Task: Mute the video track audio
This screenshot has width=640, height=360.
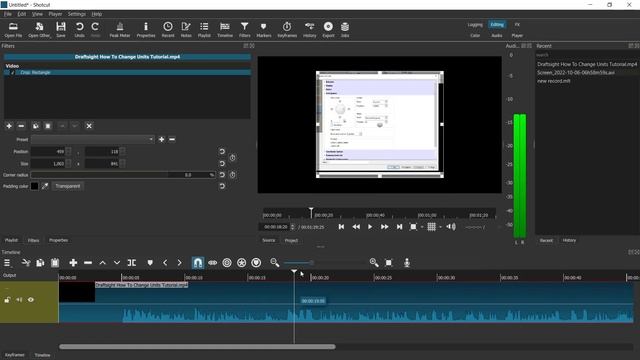Action: [19, 300]
